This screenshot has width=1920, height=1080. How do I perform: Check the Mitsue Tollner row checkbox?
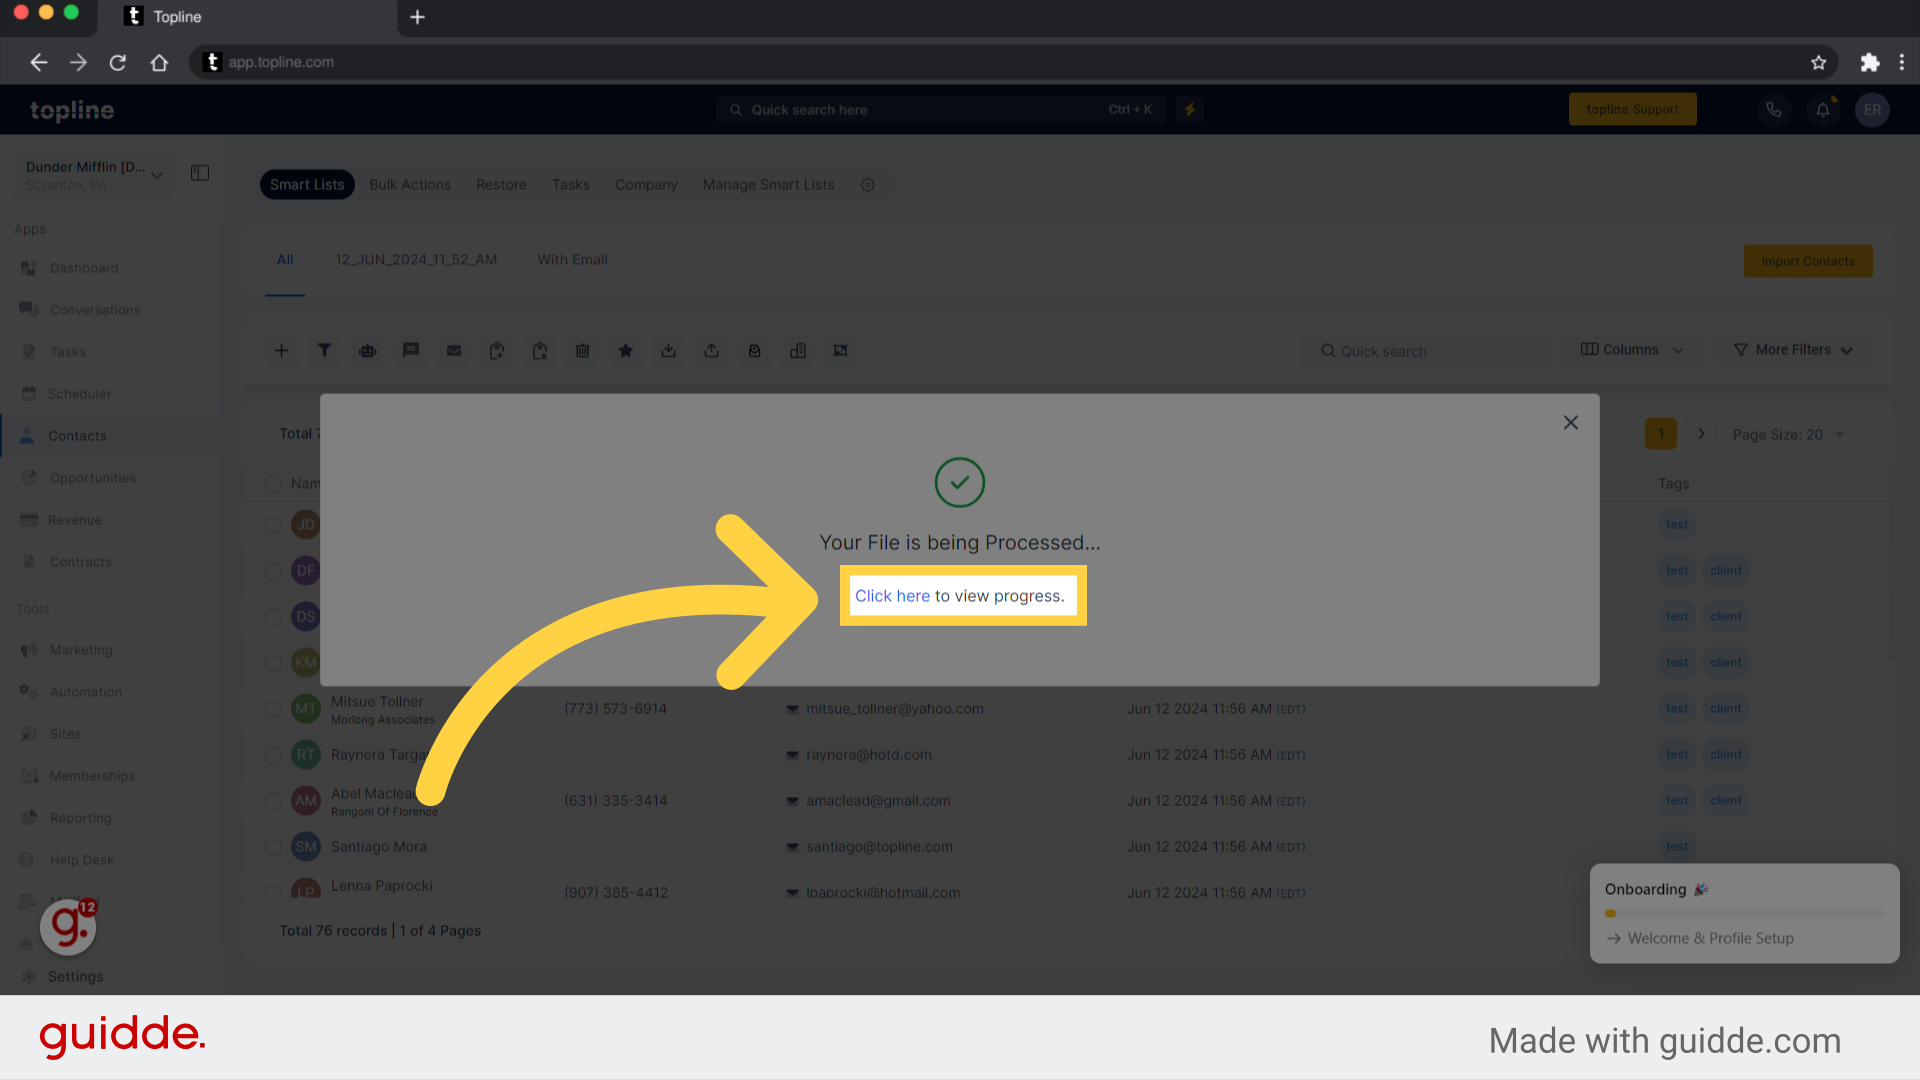tap(272, 709)
